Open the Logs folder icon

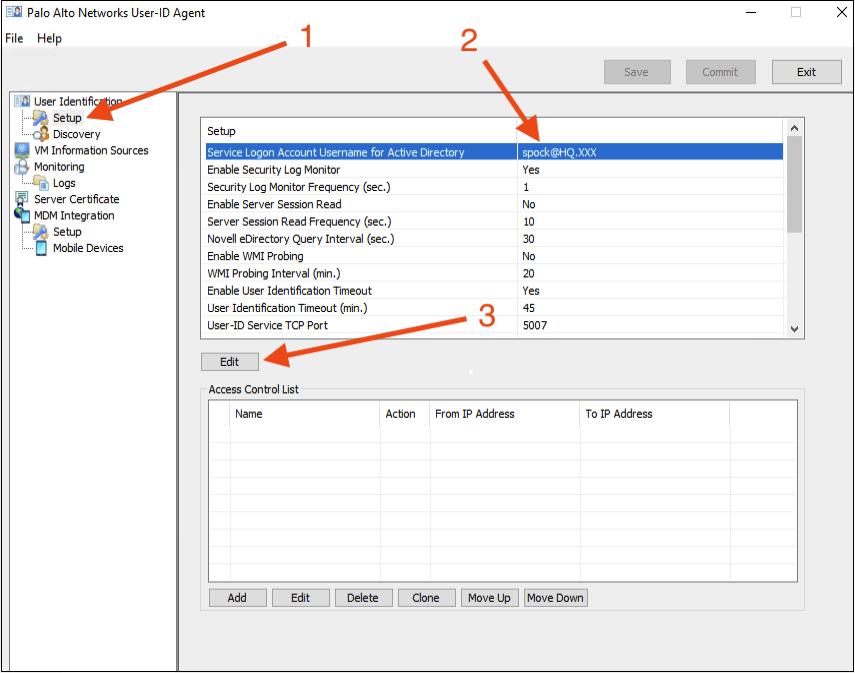pos(41,183)
